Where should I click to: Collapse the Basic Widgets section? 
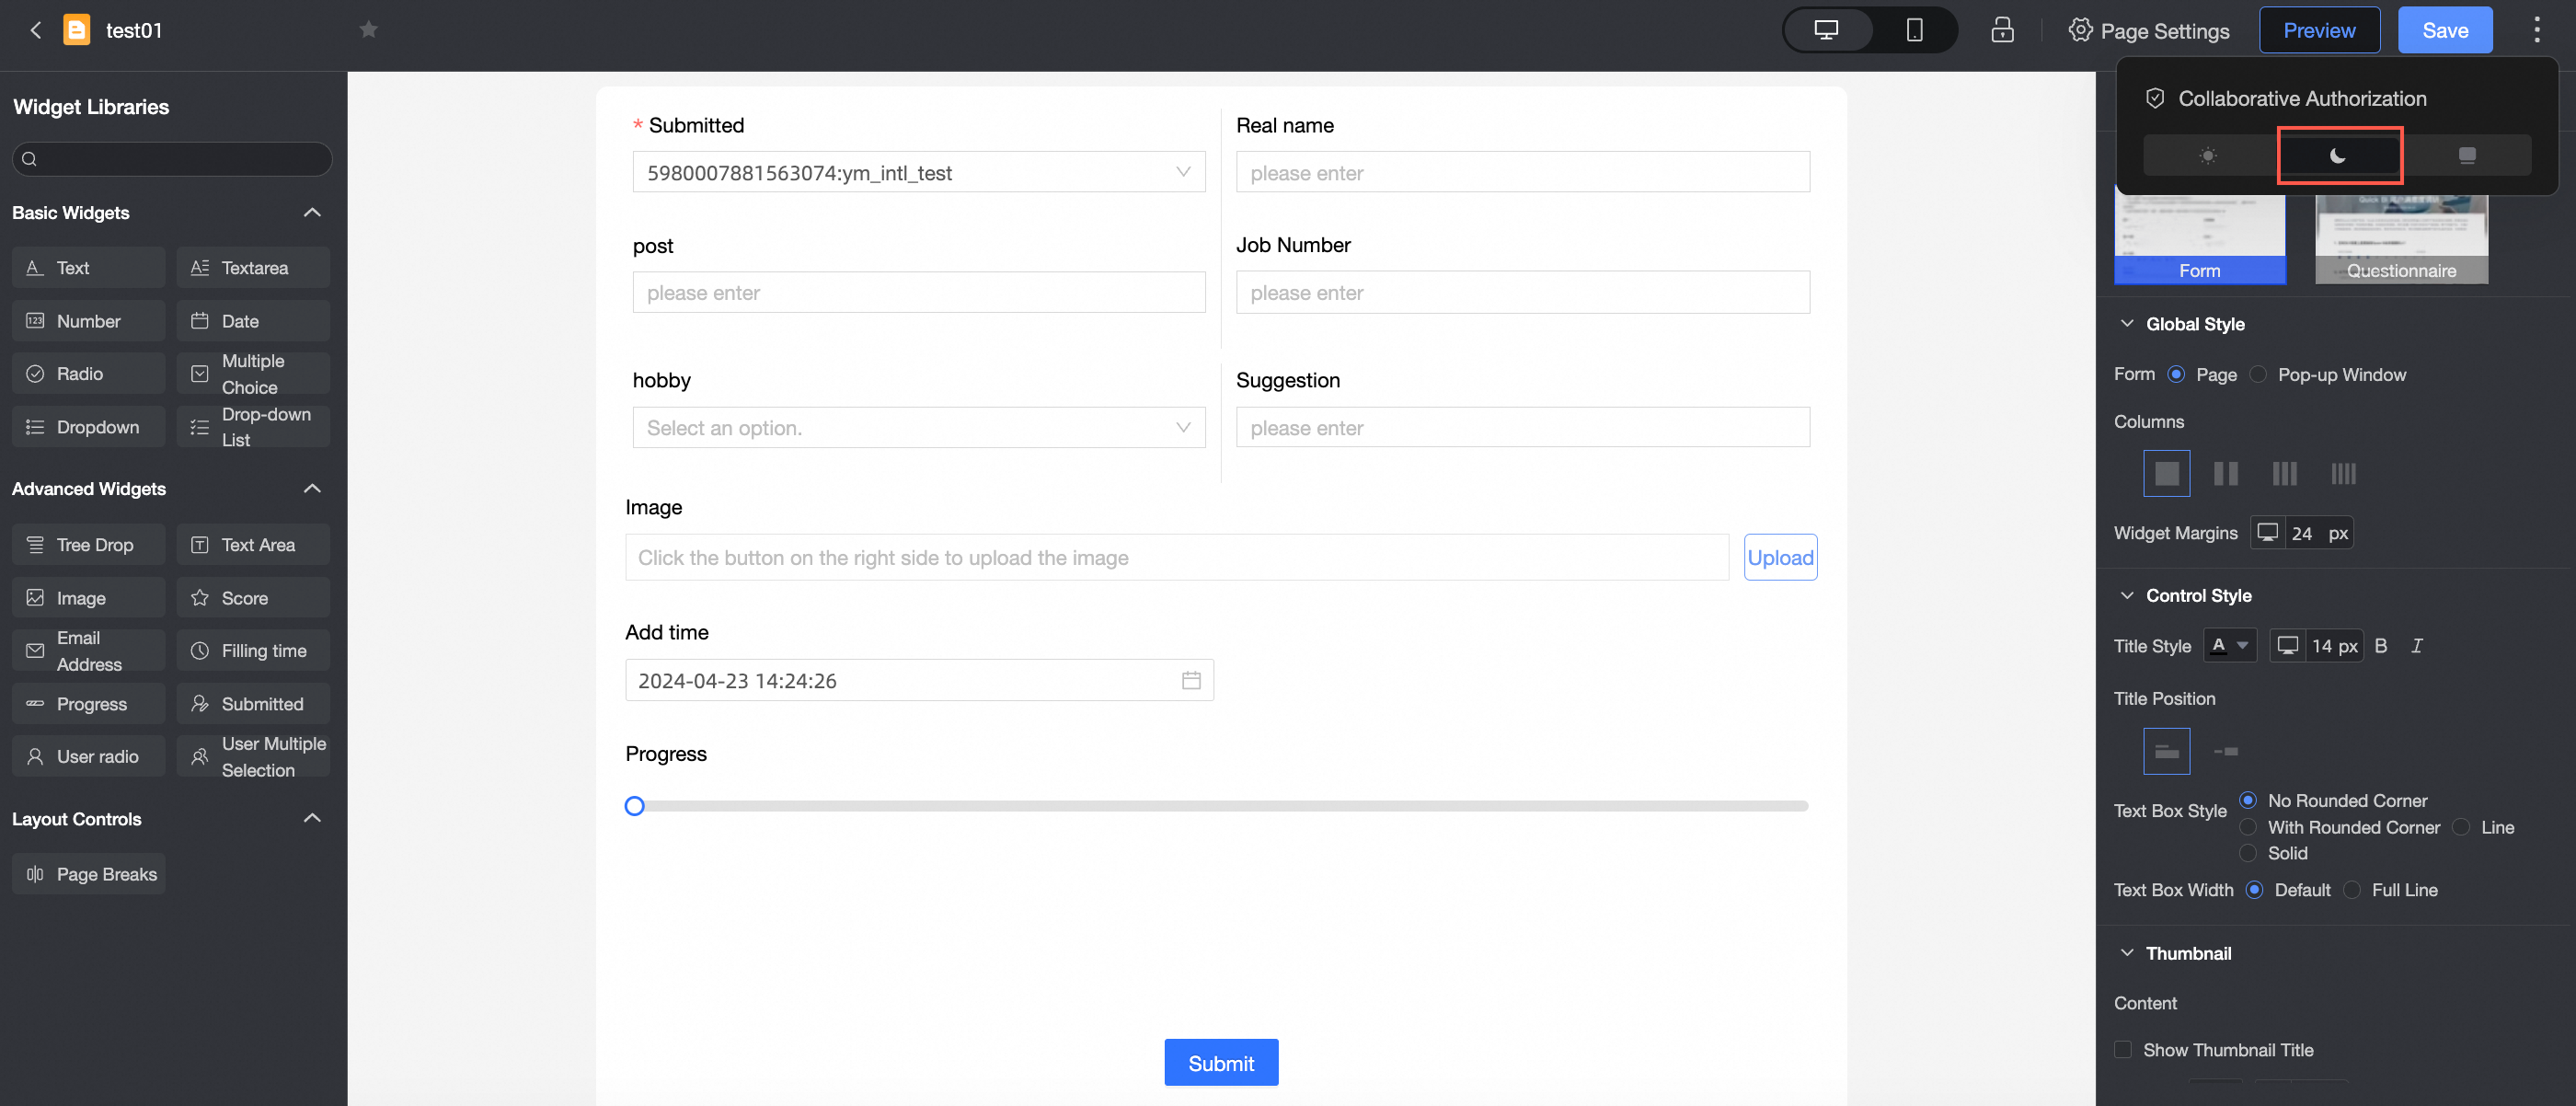pos(312,212)
